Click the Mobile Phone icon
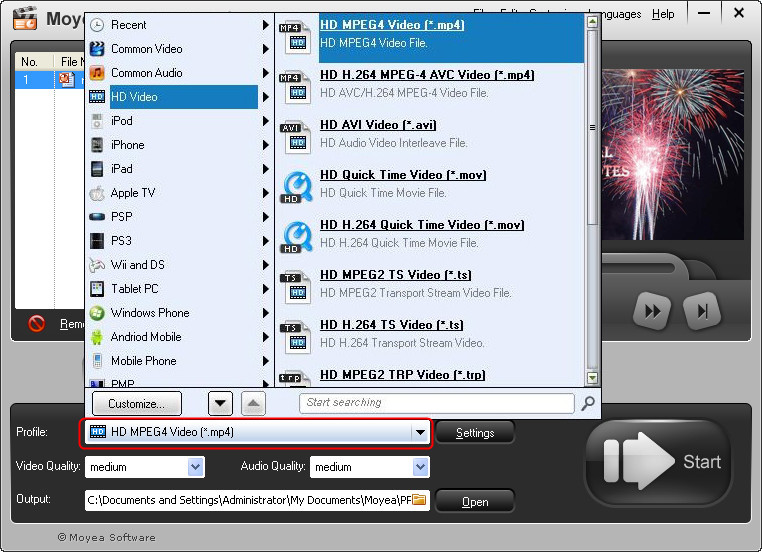 (97, 361)
